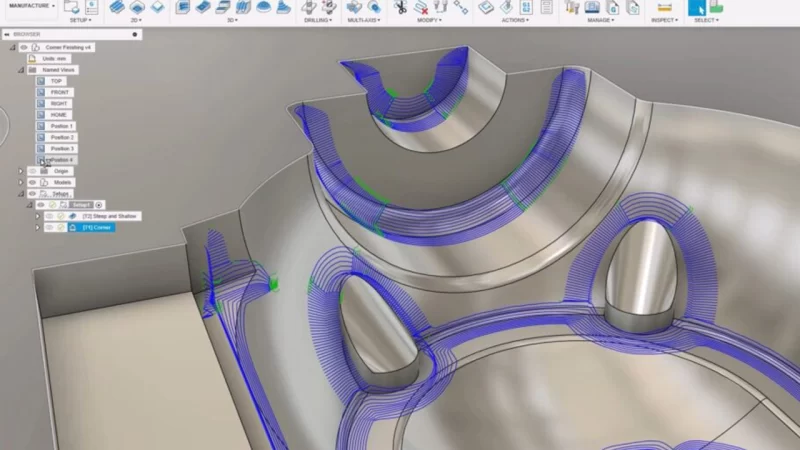
Task: Open the DRILLING dropdown menu
Action: click(x=318, y=20)
